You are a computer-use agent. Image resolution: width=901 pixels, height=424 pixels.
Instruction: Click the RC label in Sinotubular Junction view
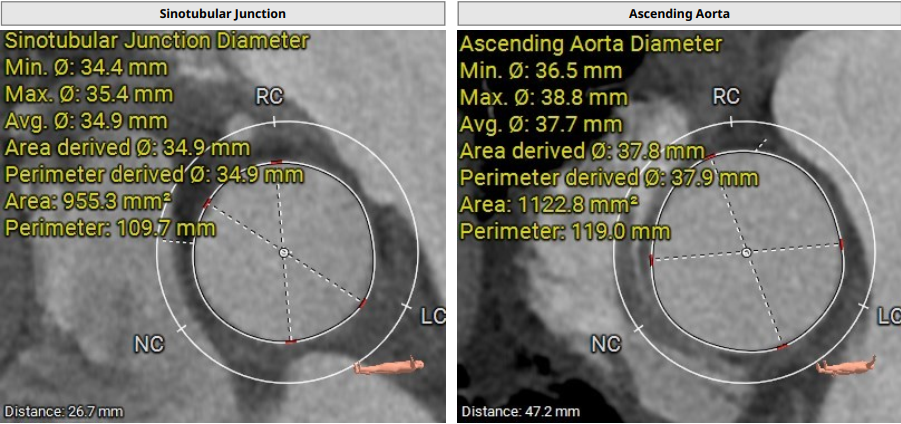[x=271, y=96]
